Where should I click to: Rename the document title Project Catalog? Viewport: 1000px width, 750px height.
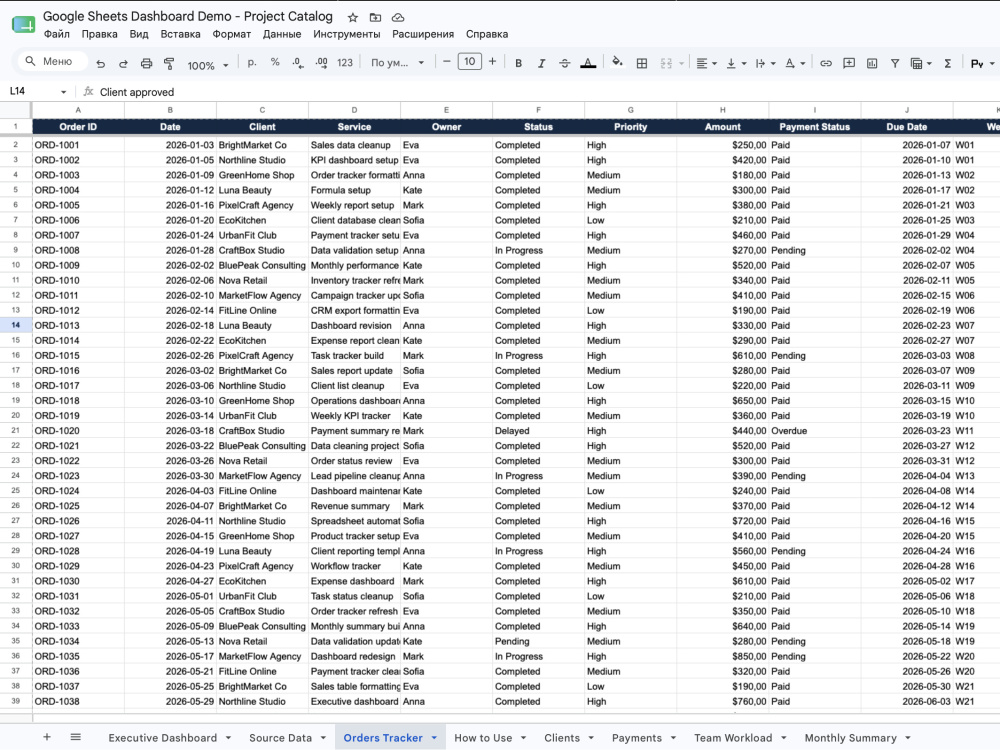tap(188, 17)
